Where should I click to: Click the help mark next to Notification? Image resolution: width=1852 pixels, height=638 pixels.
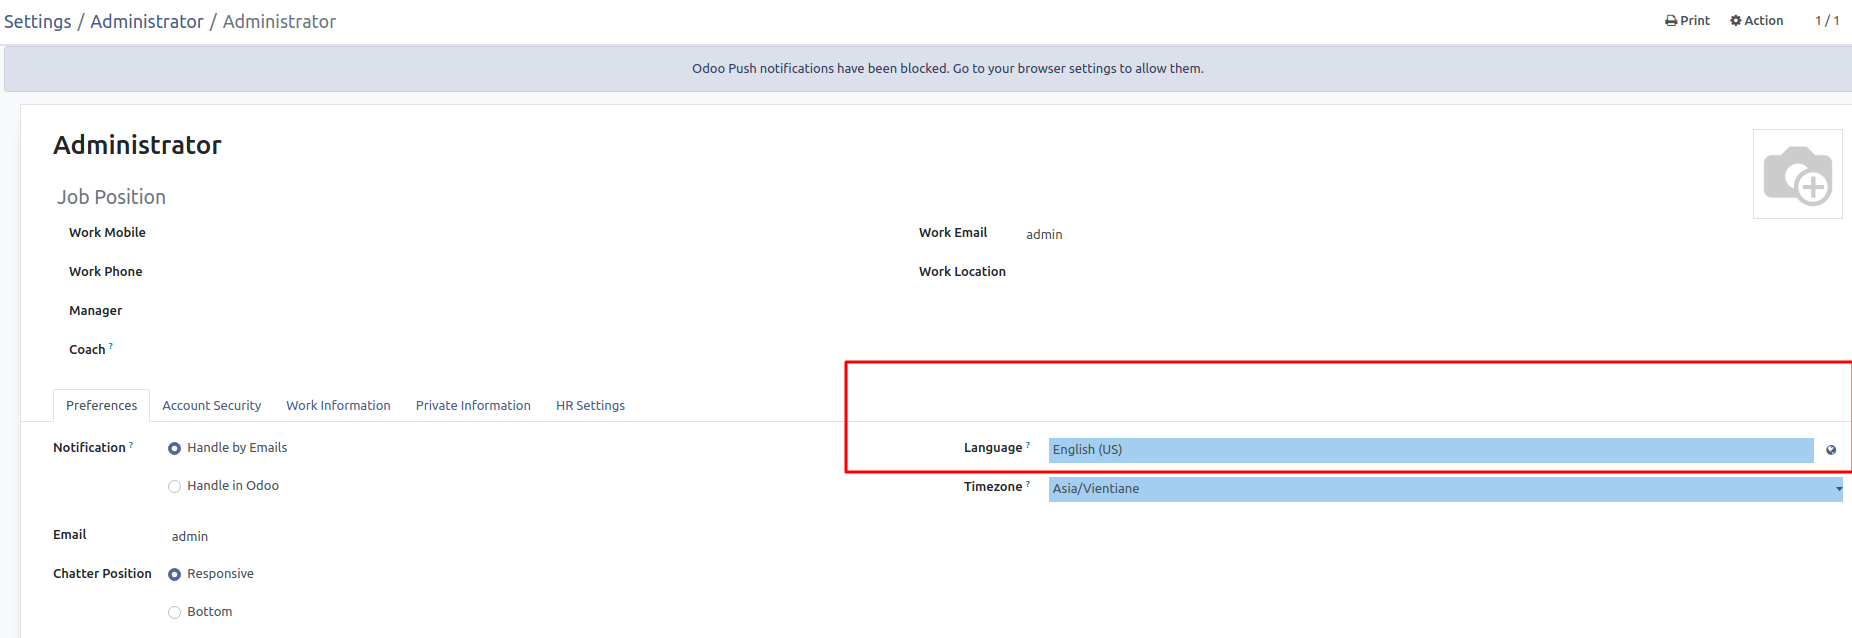(x=131, y=444)
